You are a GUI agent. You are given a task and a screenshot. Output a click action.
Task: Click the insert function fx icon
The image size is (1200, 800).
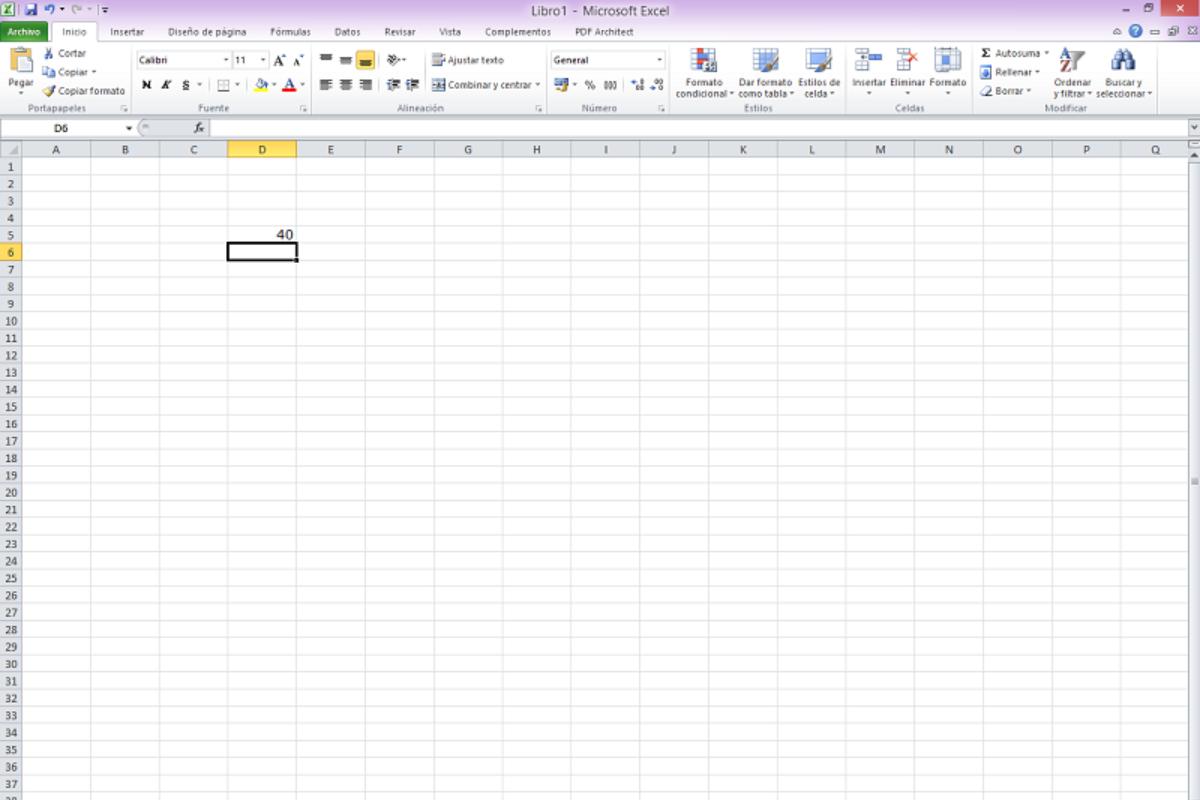pyautogui.click(x=199, y=128)
